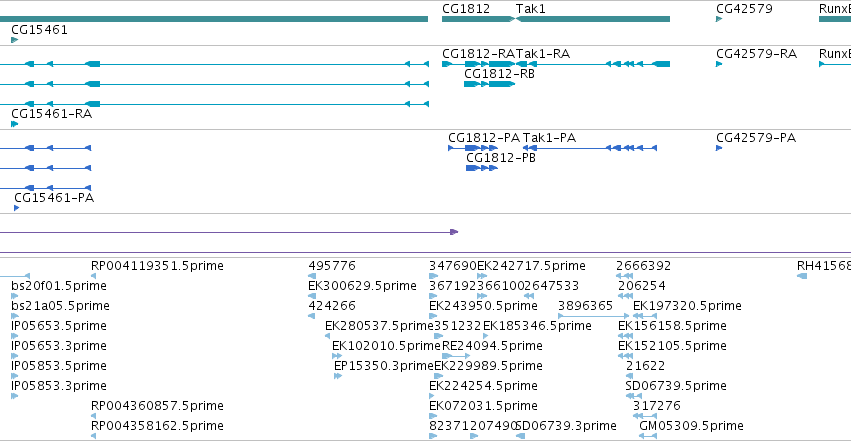
Task: Click the purple arrowhead feature end
Action: [454, 232]
